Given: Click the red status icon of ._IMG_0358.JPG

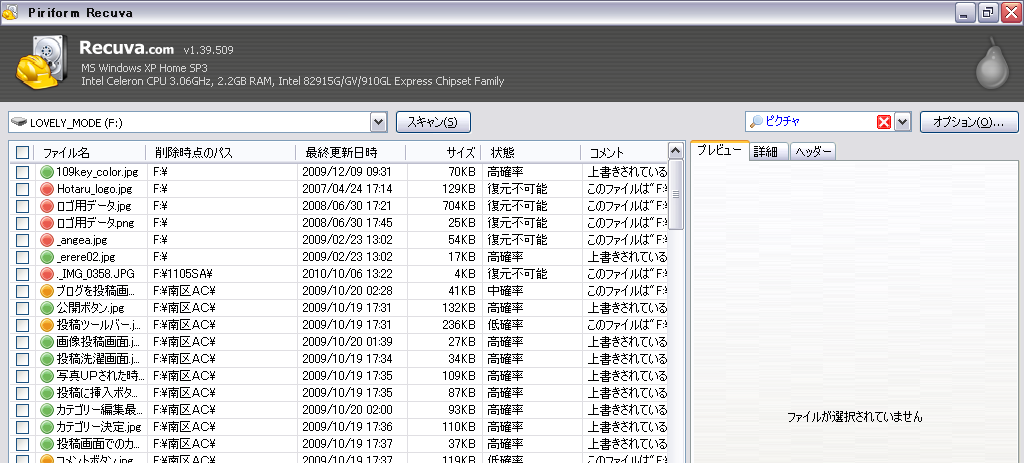Looking at the screenshot, I should coord(46,274).
